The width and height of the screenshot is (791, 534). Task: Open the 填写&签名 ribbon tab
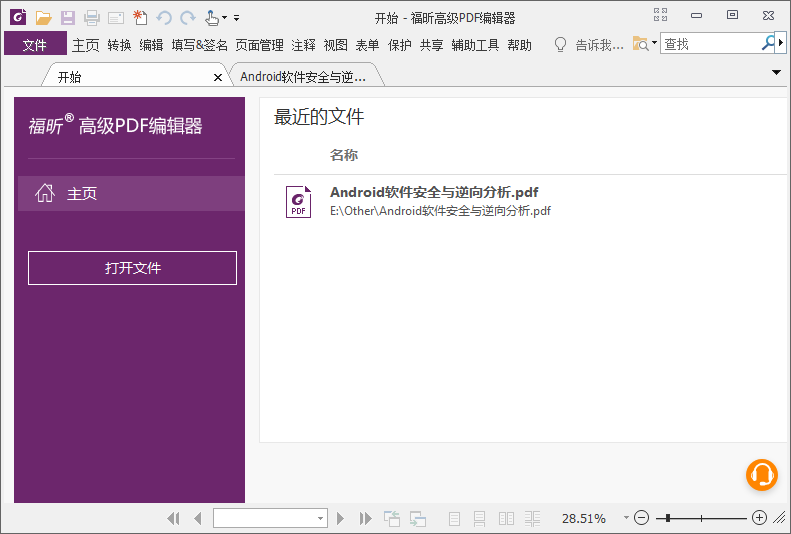[199, 45]
